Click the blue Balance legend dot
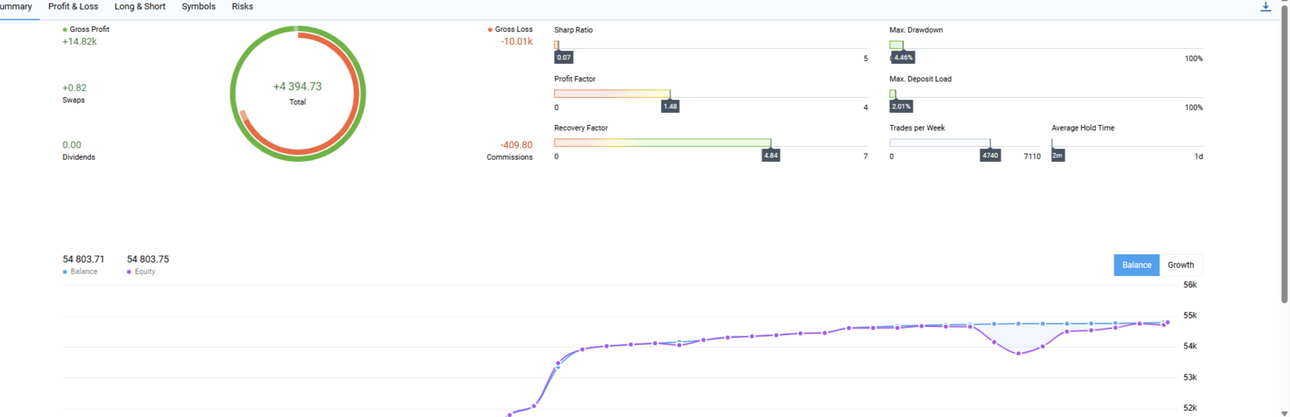Image resolution: width=1290 pixels, height=417 pixels. coord(65,272)
